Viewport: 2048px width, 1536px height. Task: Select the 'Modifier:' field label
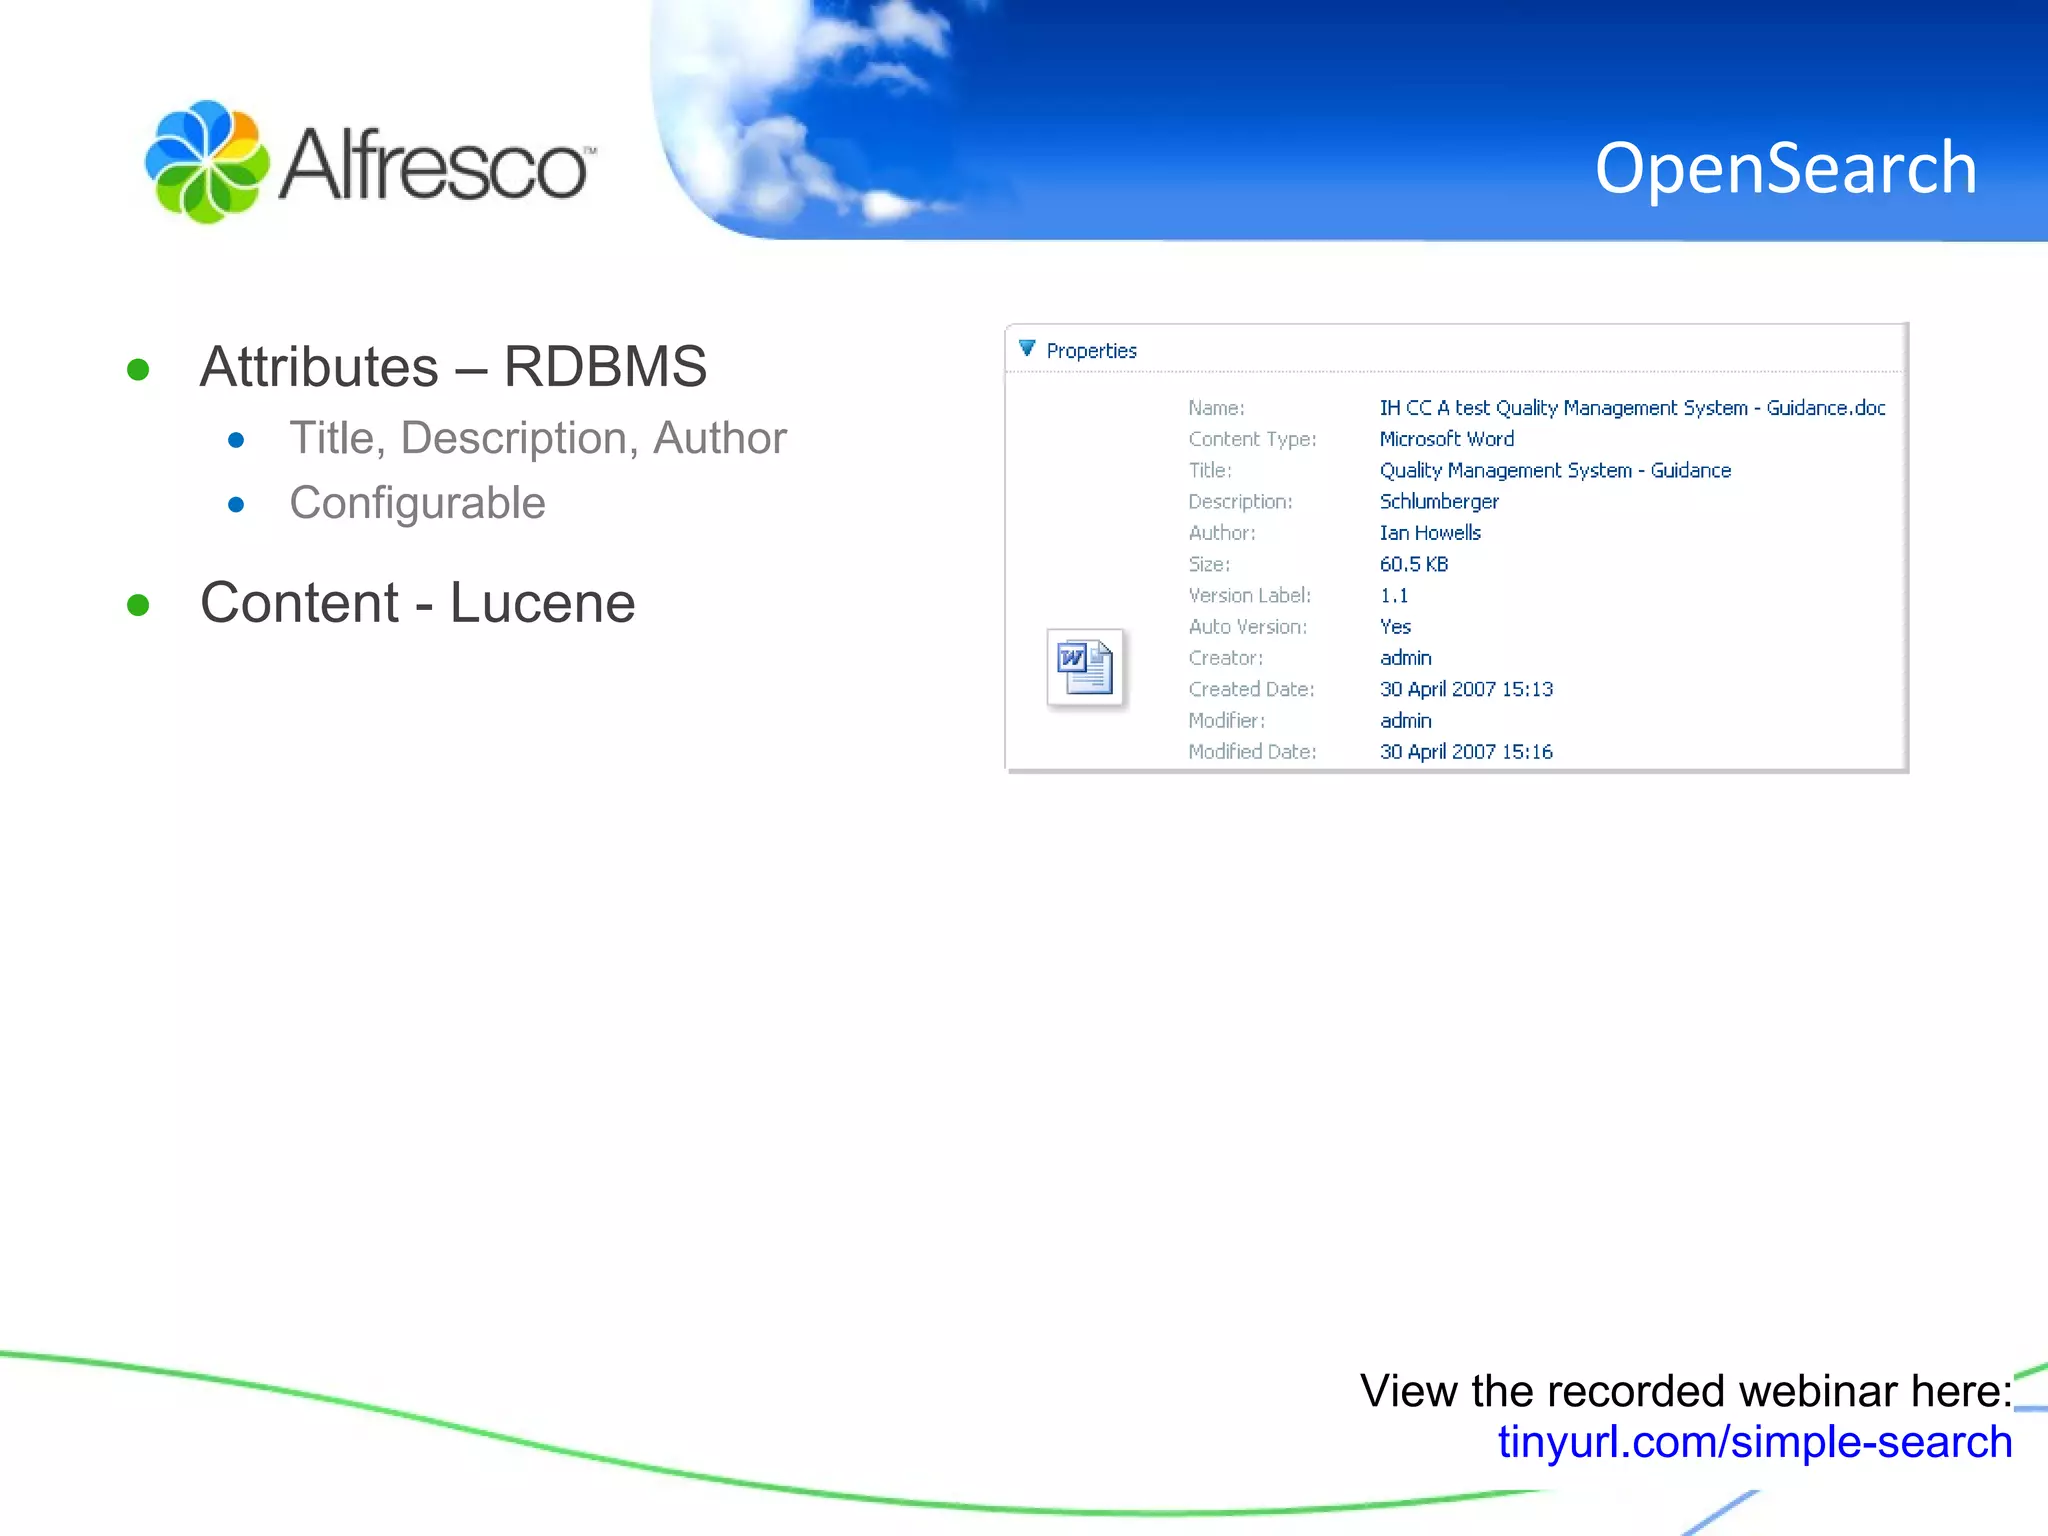click(1226, 720)
